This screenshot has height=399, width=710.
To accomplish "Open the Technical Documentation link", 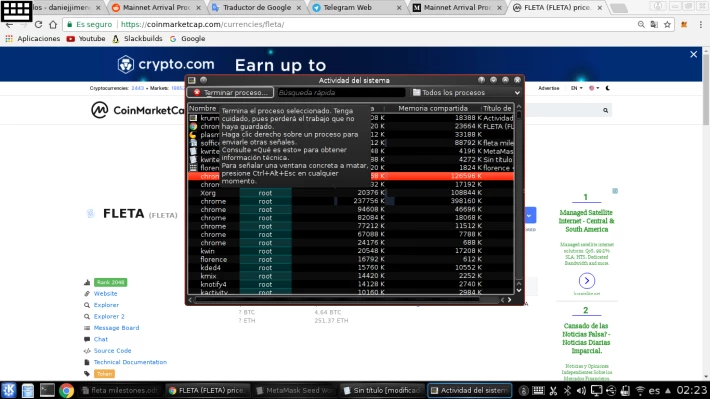I will (130, 362).
